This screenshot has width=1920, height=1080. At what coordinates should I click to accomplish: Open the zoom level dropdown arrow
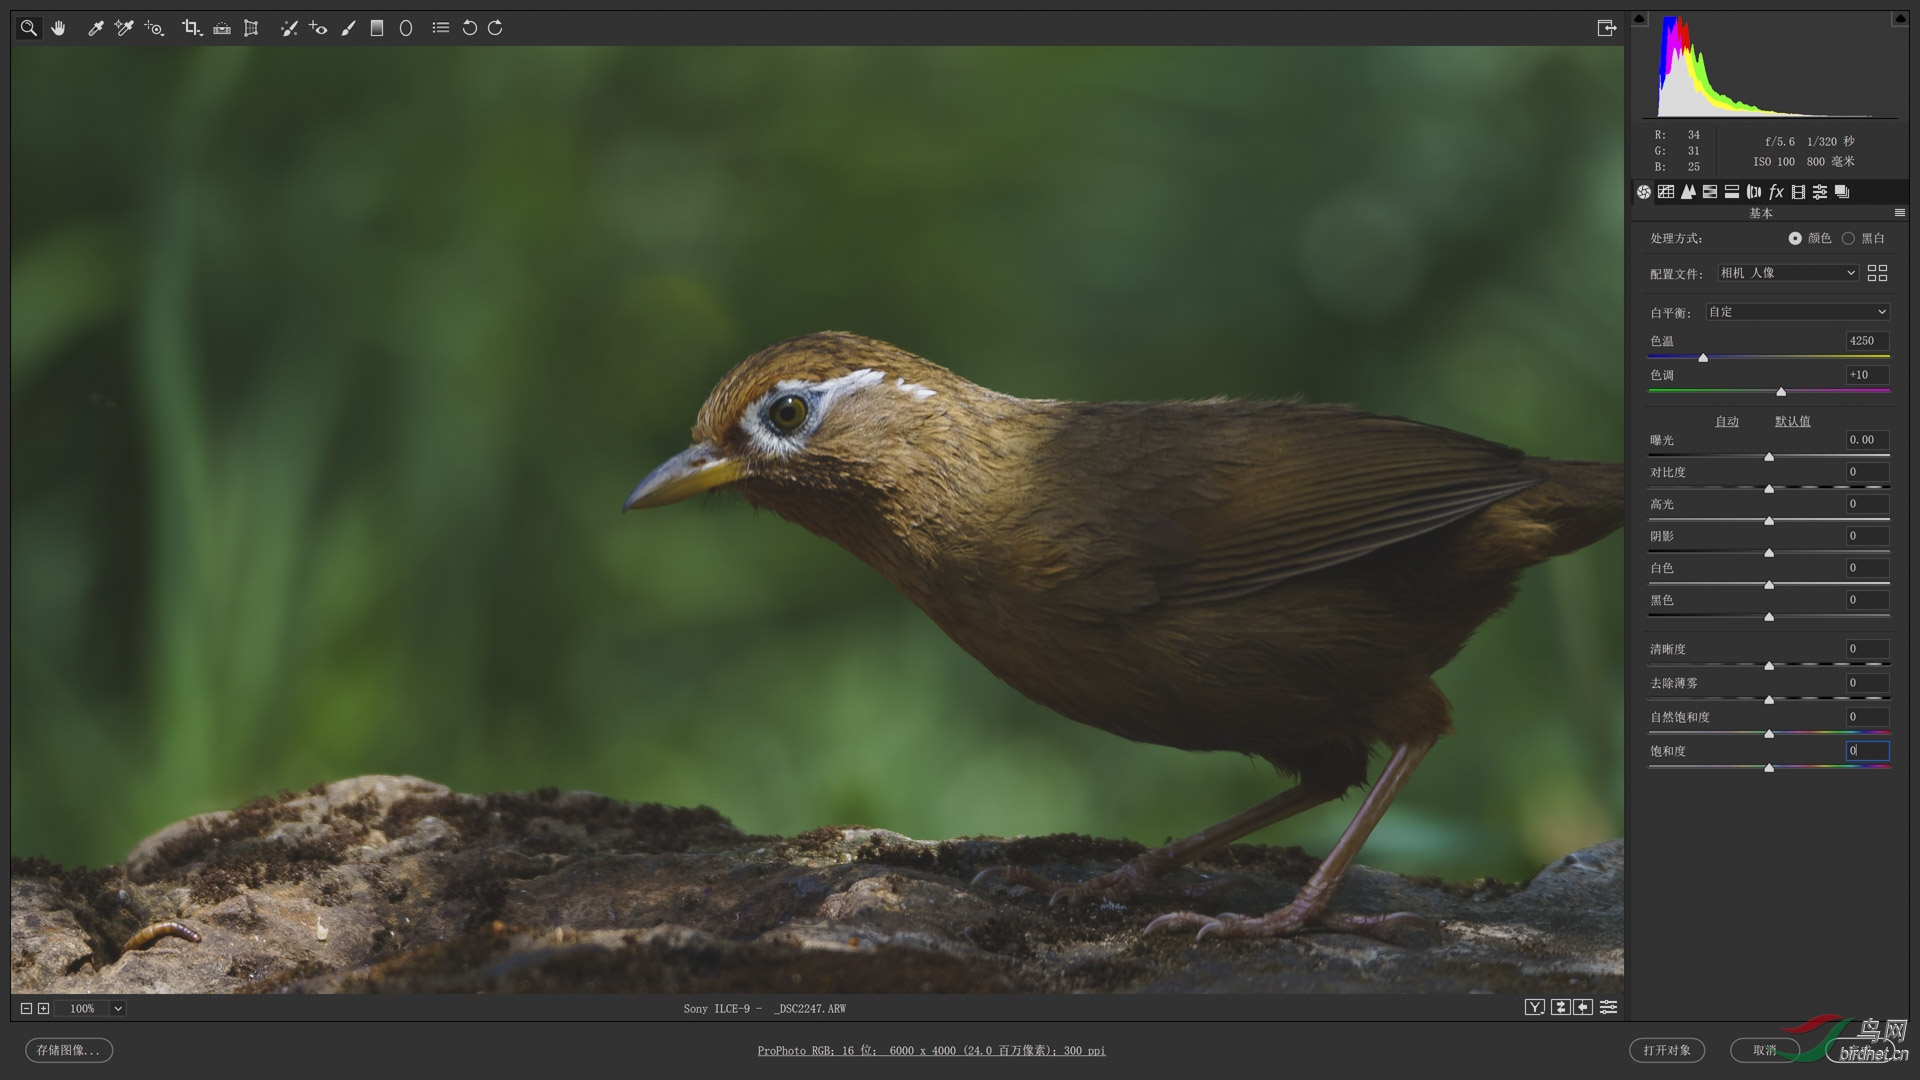pos(118,1009)
